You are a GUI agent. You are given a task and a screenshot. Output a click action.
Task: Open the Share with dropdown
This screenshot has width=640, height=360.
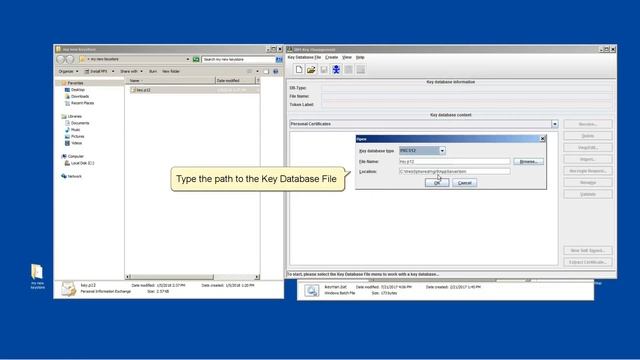pyautogui.click(x=131, y=71)
